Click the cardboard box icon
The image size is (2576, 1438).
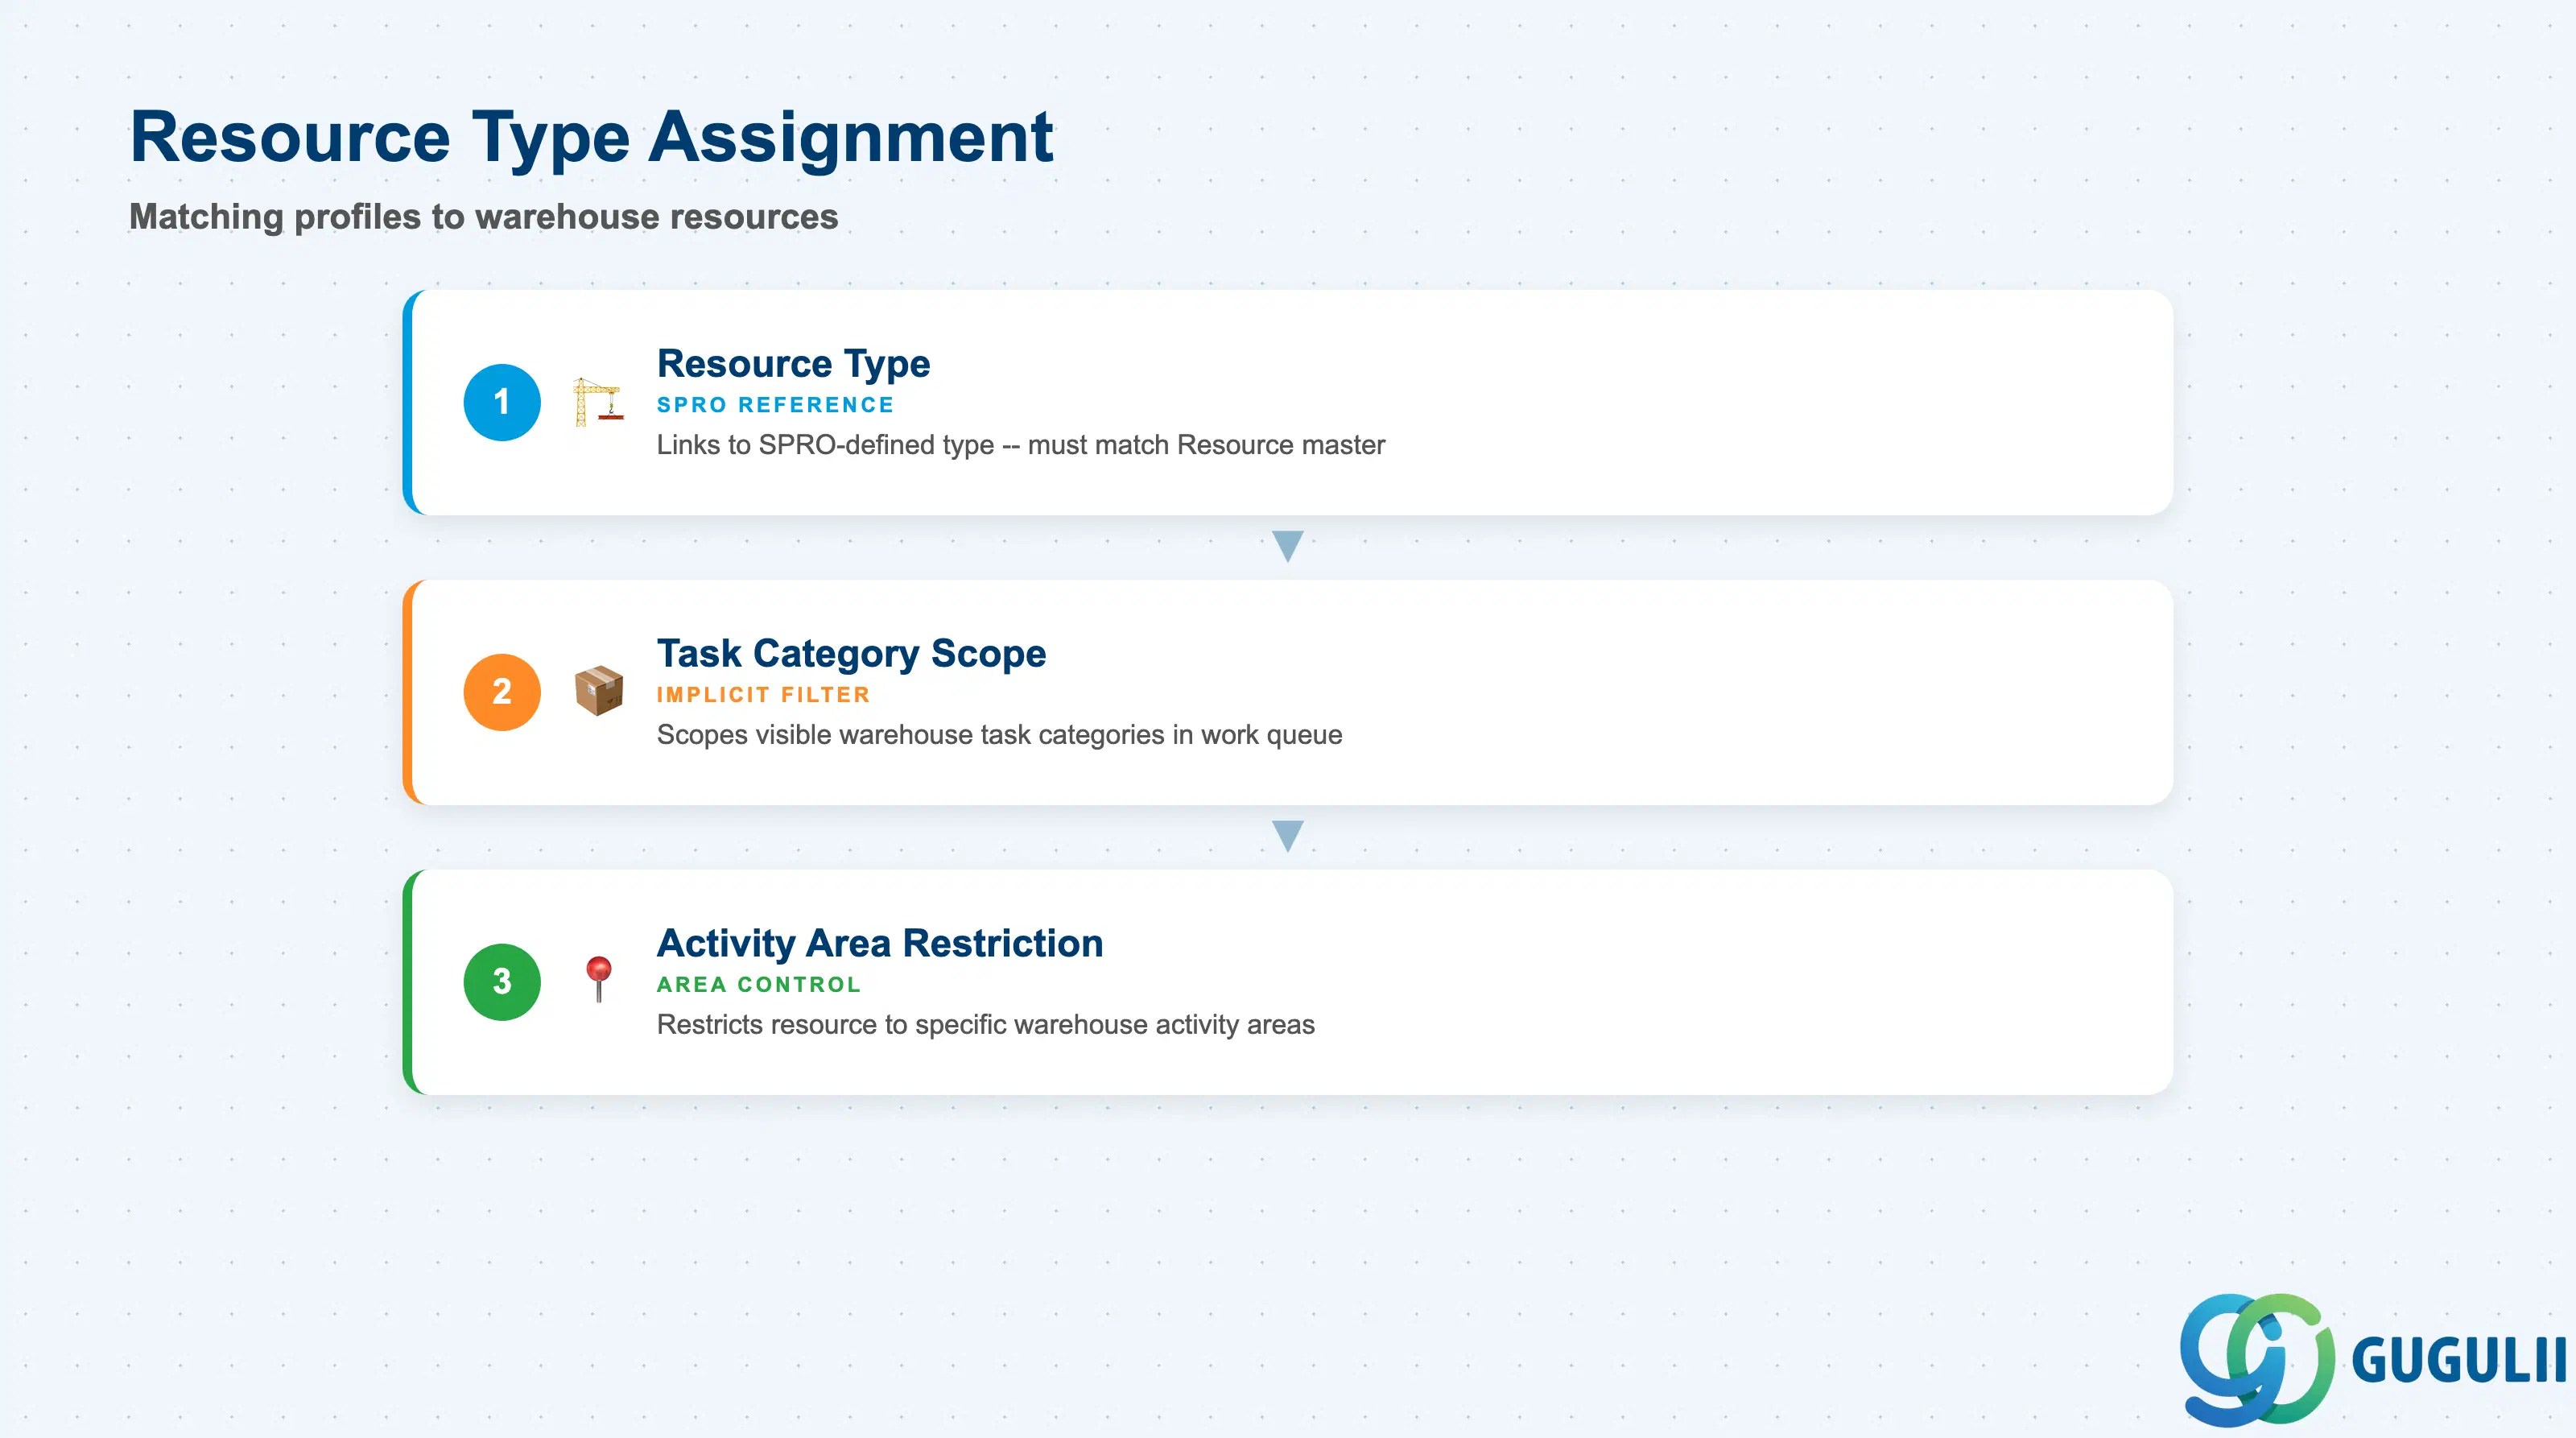(598, 691)
